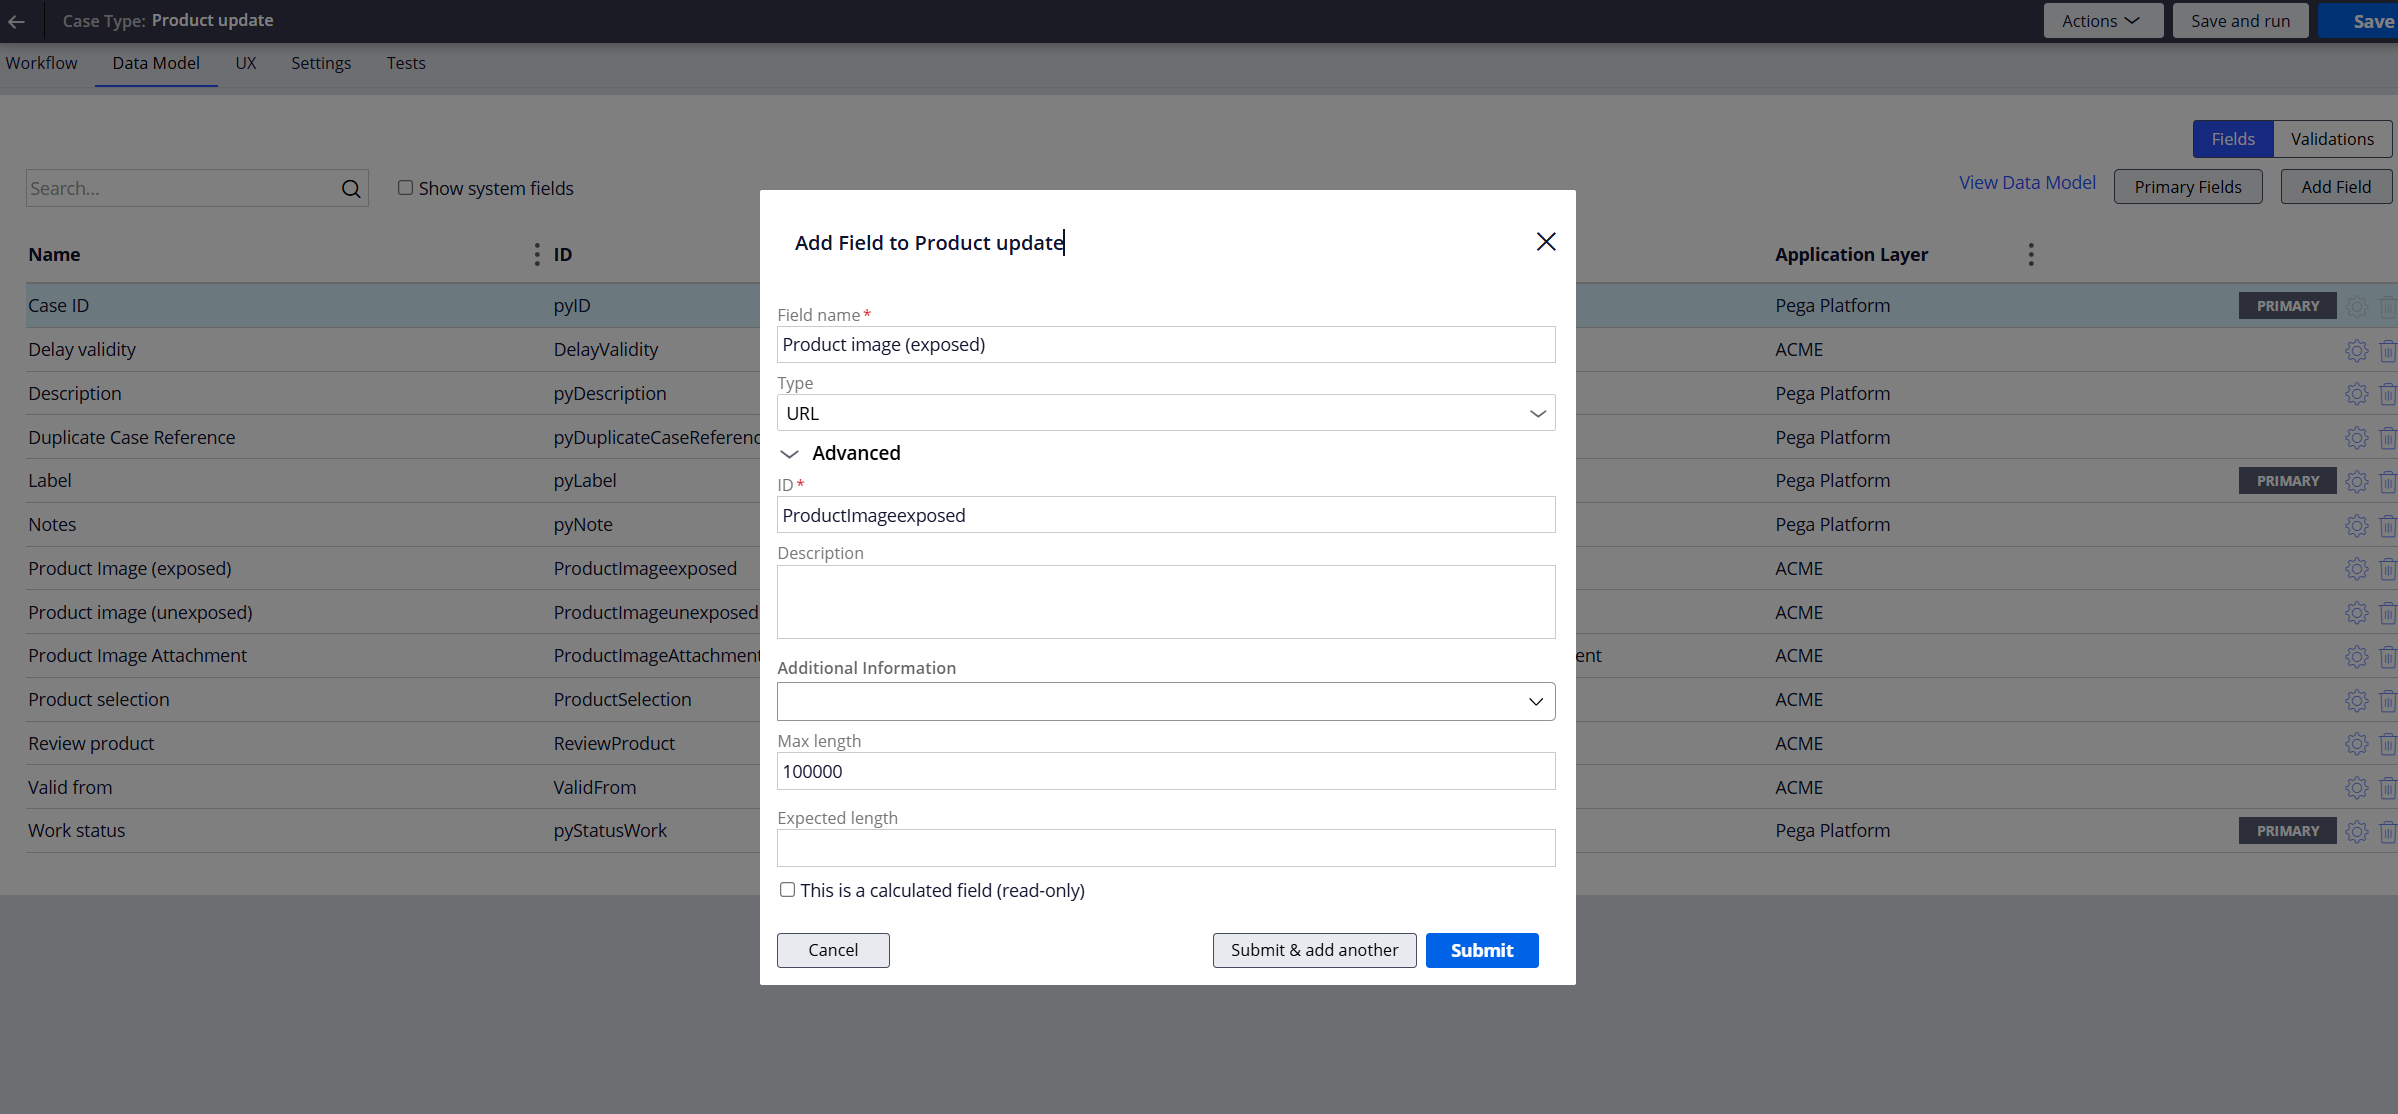Screen dimensions: 2398x1114
Task: Click the search magnifier icon
Action: click(x=351, y=188)
